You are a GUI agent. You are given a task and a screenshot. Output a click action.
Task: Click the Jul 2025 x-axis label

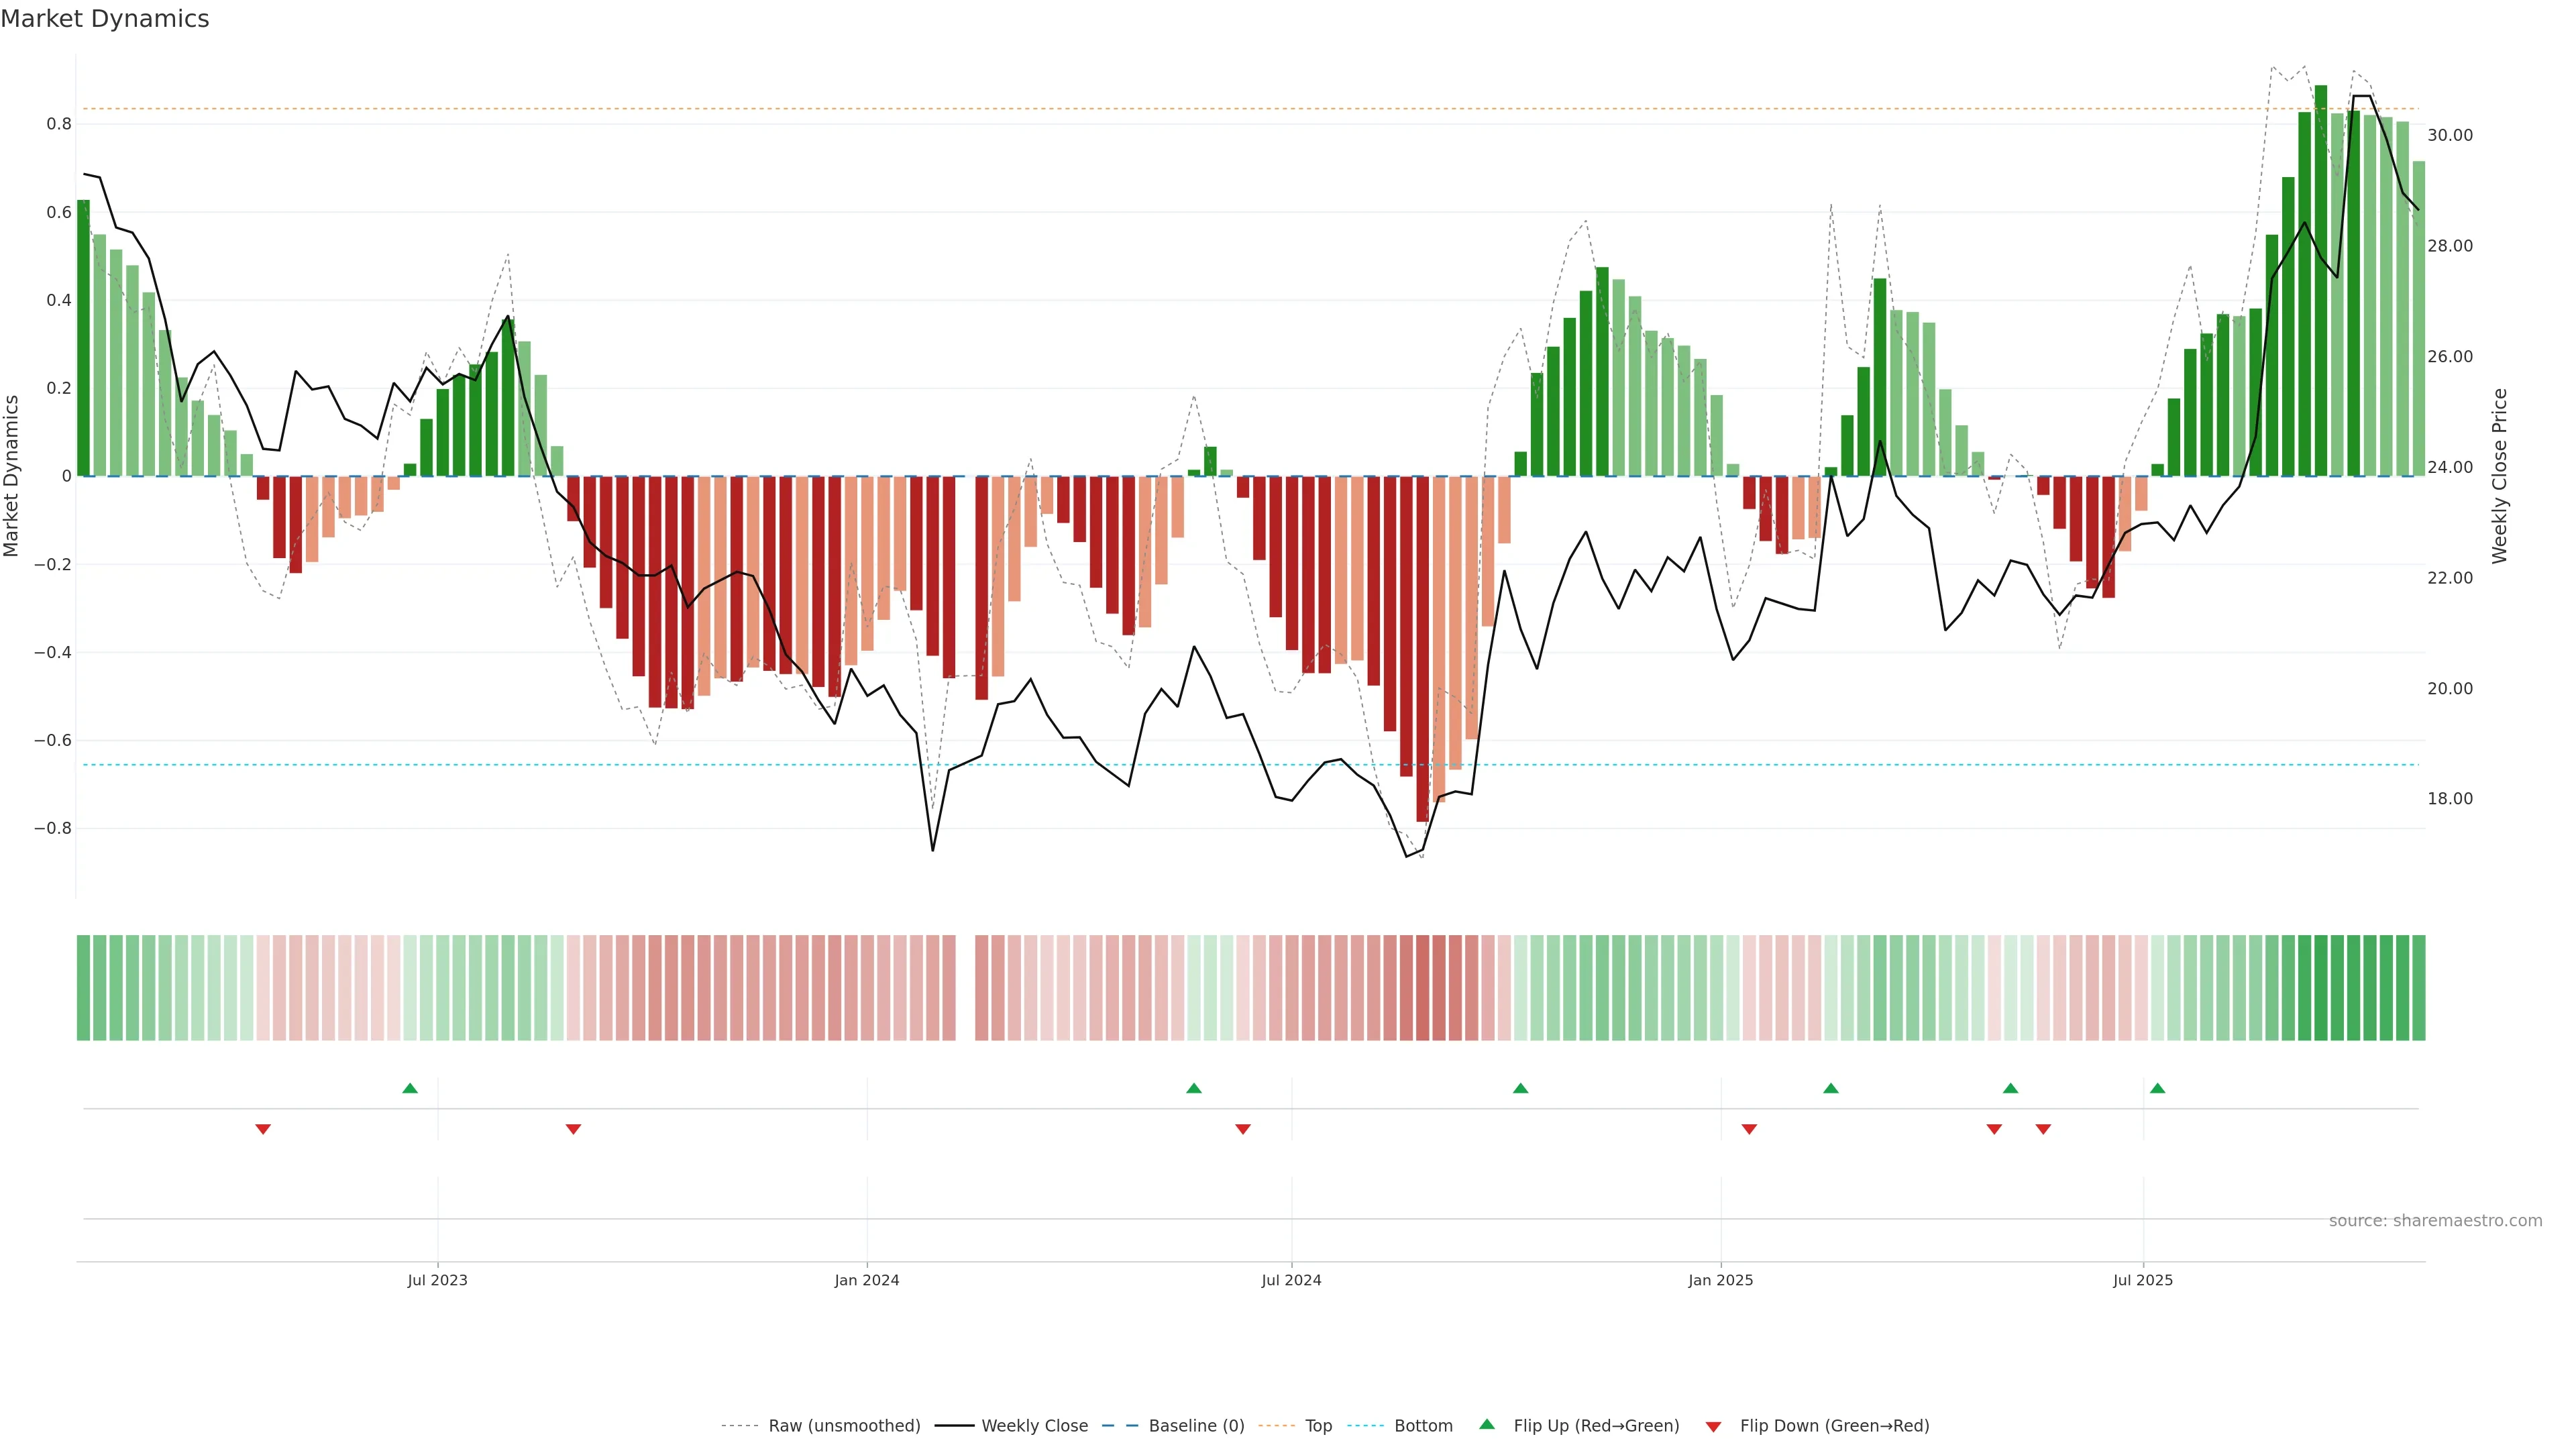click(x=2142, y=1280)
